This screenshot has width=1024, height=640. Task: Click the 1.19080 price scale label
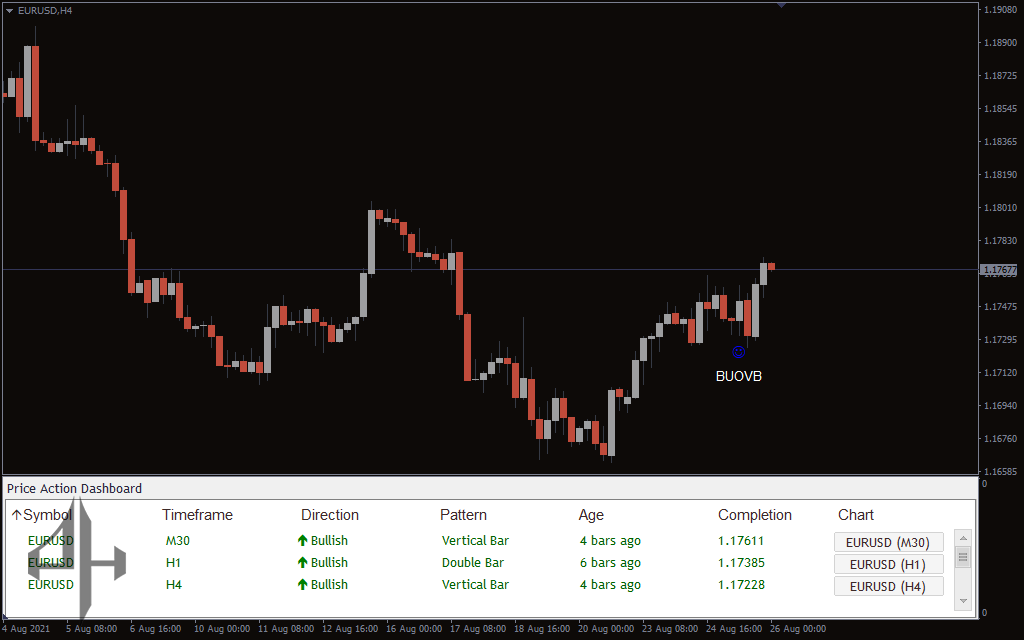(x=1000, y=9)
